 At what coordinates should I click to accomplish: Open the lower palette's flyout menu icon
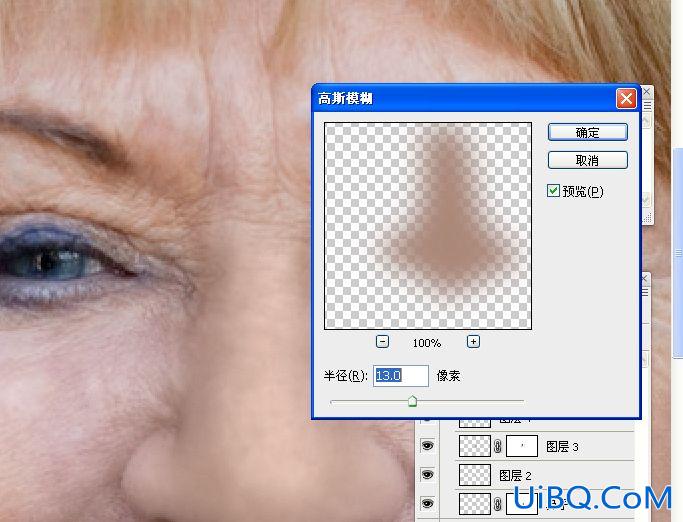646,292
